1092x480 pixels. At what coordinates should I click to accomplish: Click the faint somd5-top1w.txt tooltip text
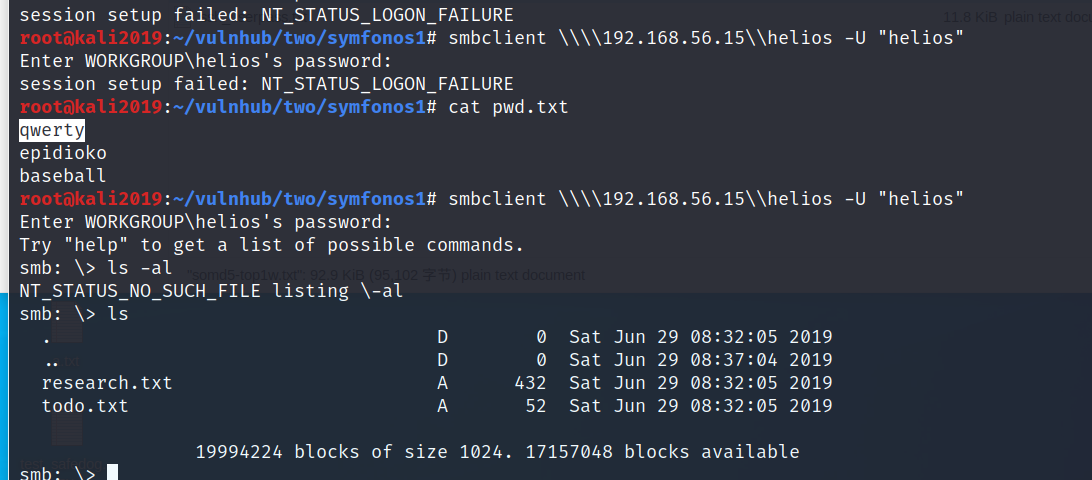pos(386,275)
